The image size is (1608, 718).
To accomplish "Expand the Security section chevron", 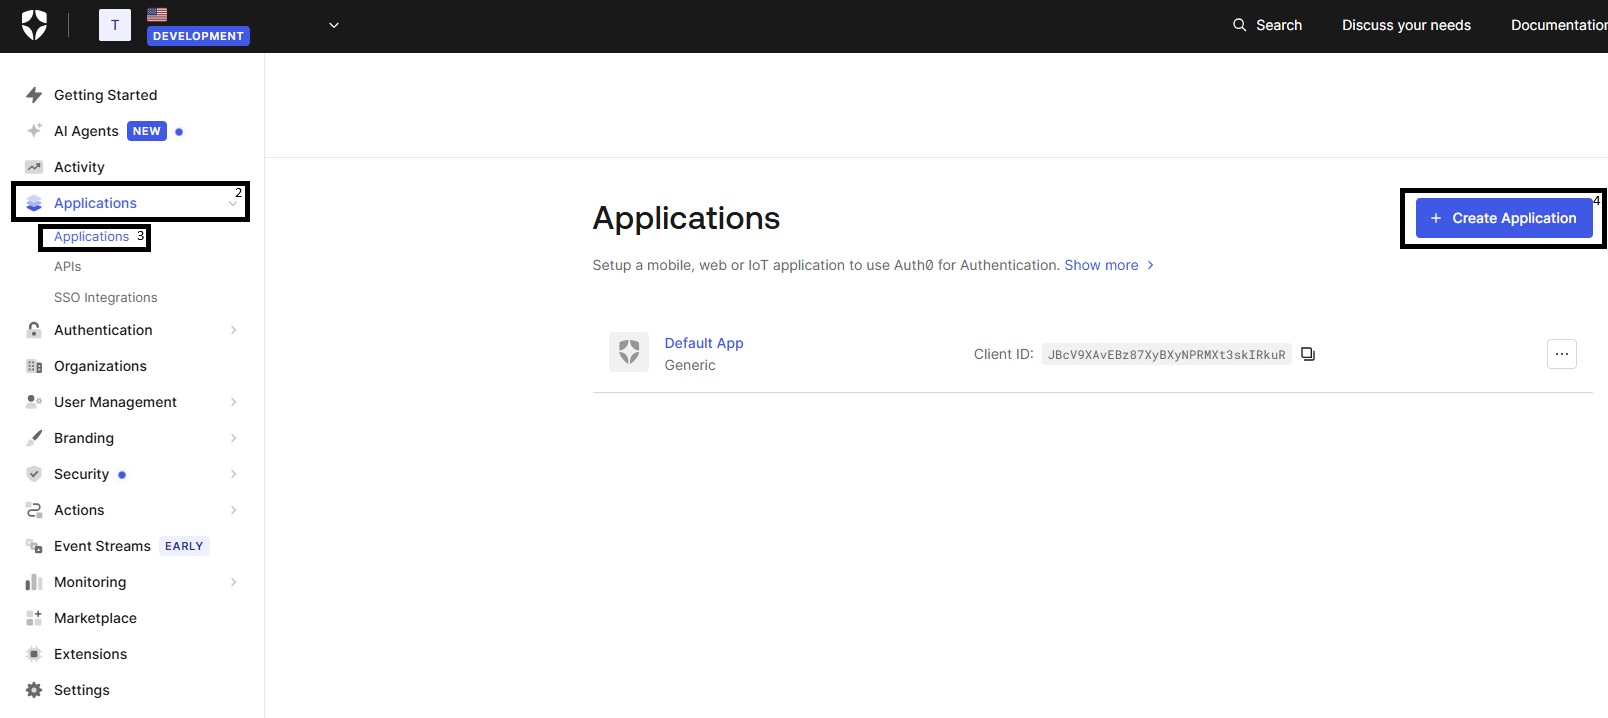I will [233, 474].
